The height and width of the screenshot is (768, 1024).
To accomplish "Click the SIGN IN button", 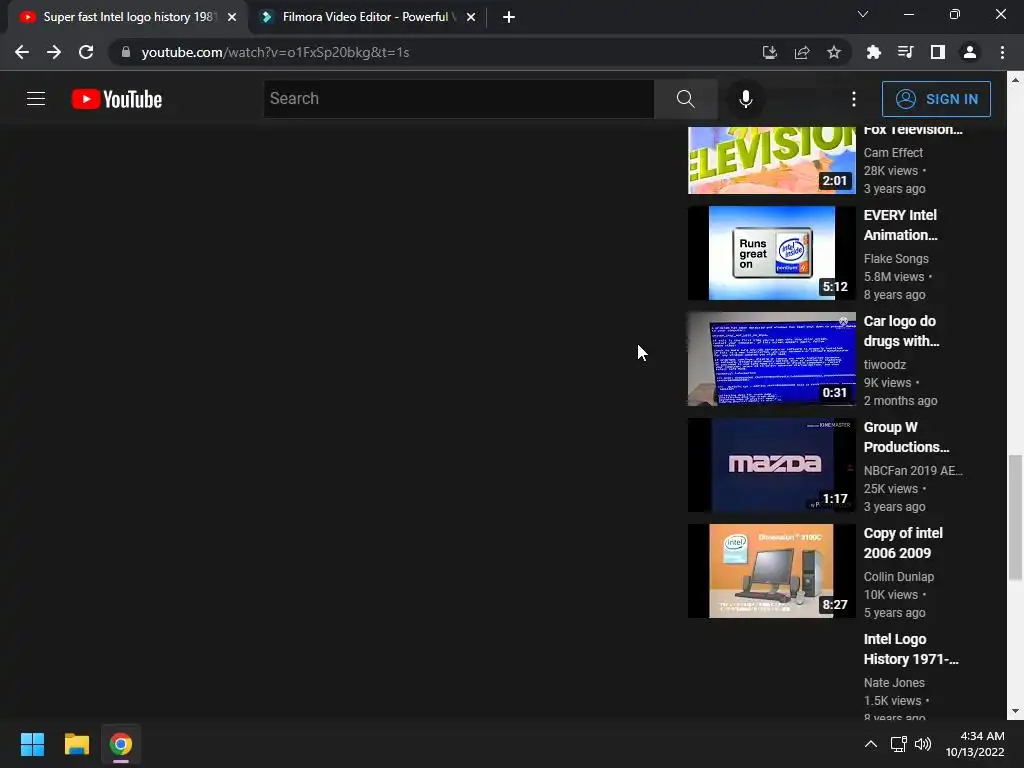I will point(936,99).
